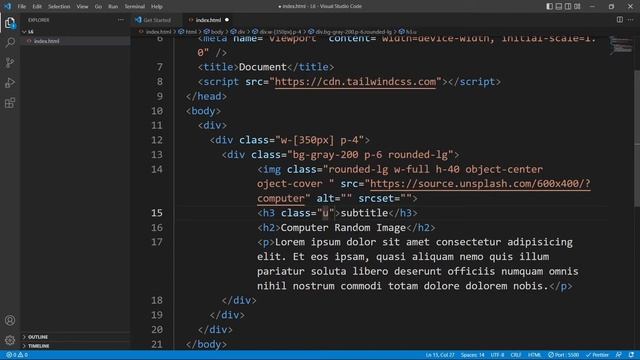Click Spaces indentation status item
Image resolution: width=640 pixels, height=360 pixels.
[x=473, y=355]
